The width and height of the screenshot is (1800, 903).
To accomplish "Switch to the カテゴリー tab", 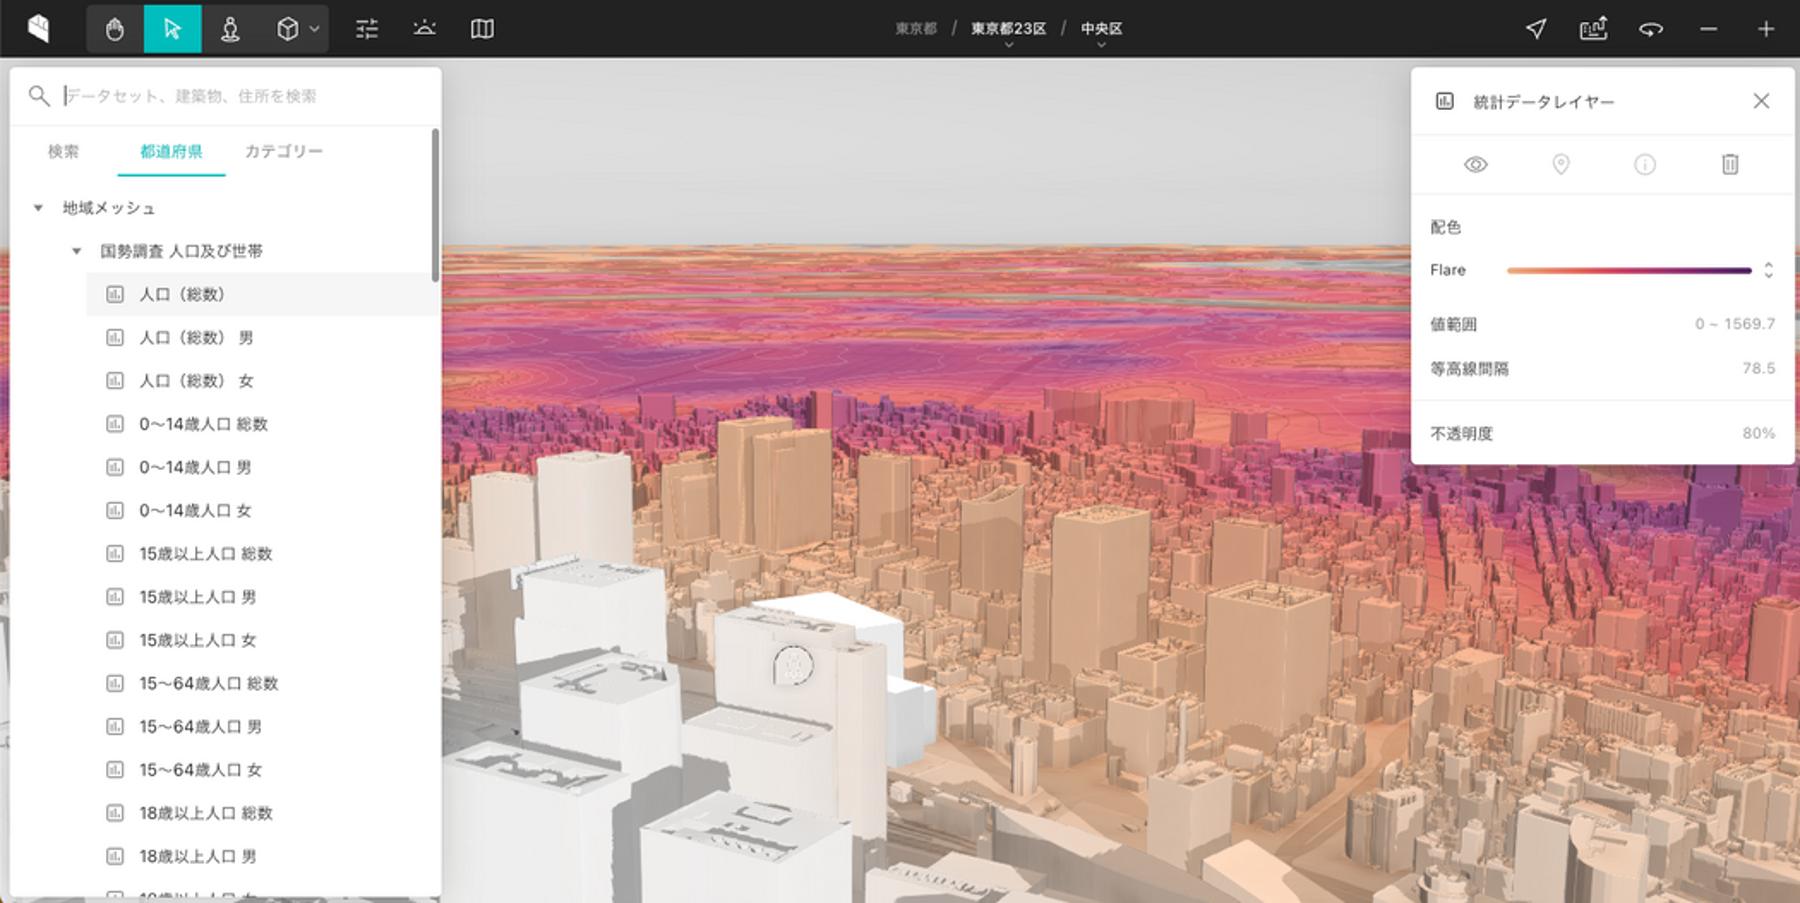I will [x=284, y=151].
